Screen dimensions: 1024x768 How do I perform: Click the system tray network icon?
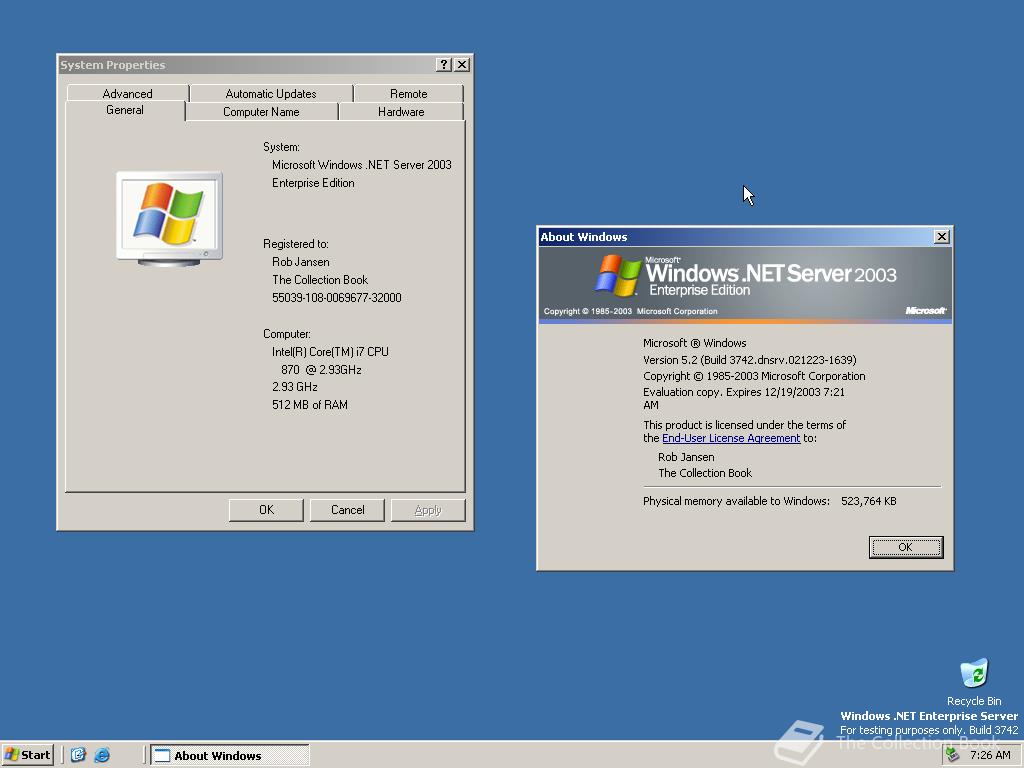click(x=953, y=755)
